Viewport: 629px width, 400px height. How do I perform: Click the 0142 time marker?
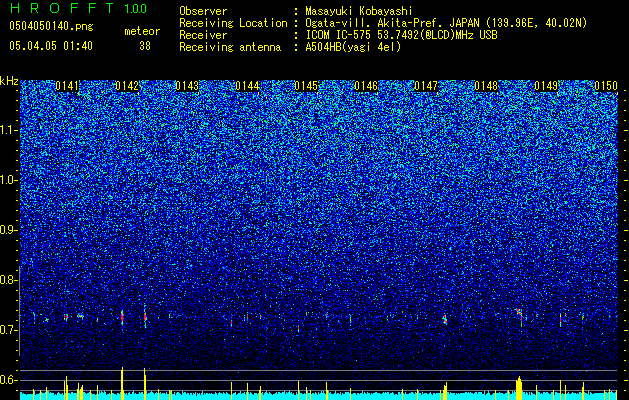127,86
